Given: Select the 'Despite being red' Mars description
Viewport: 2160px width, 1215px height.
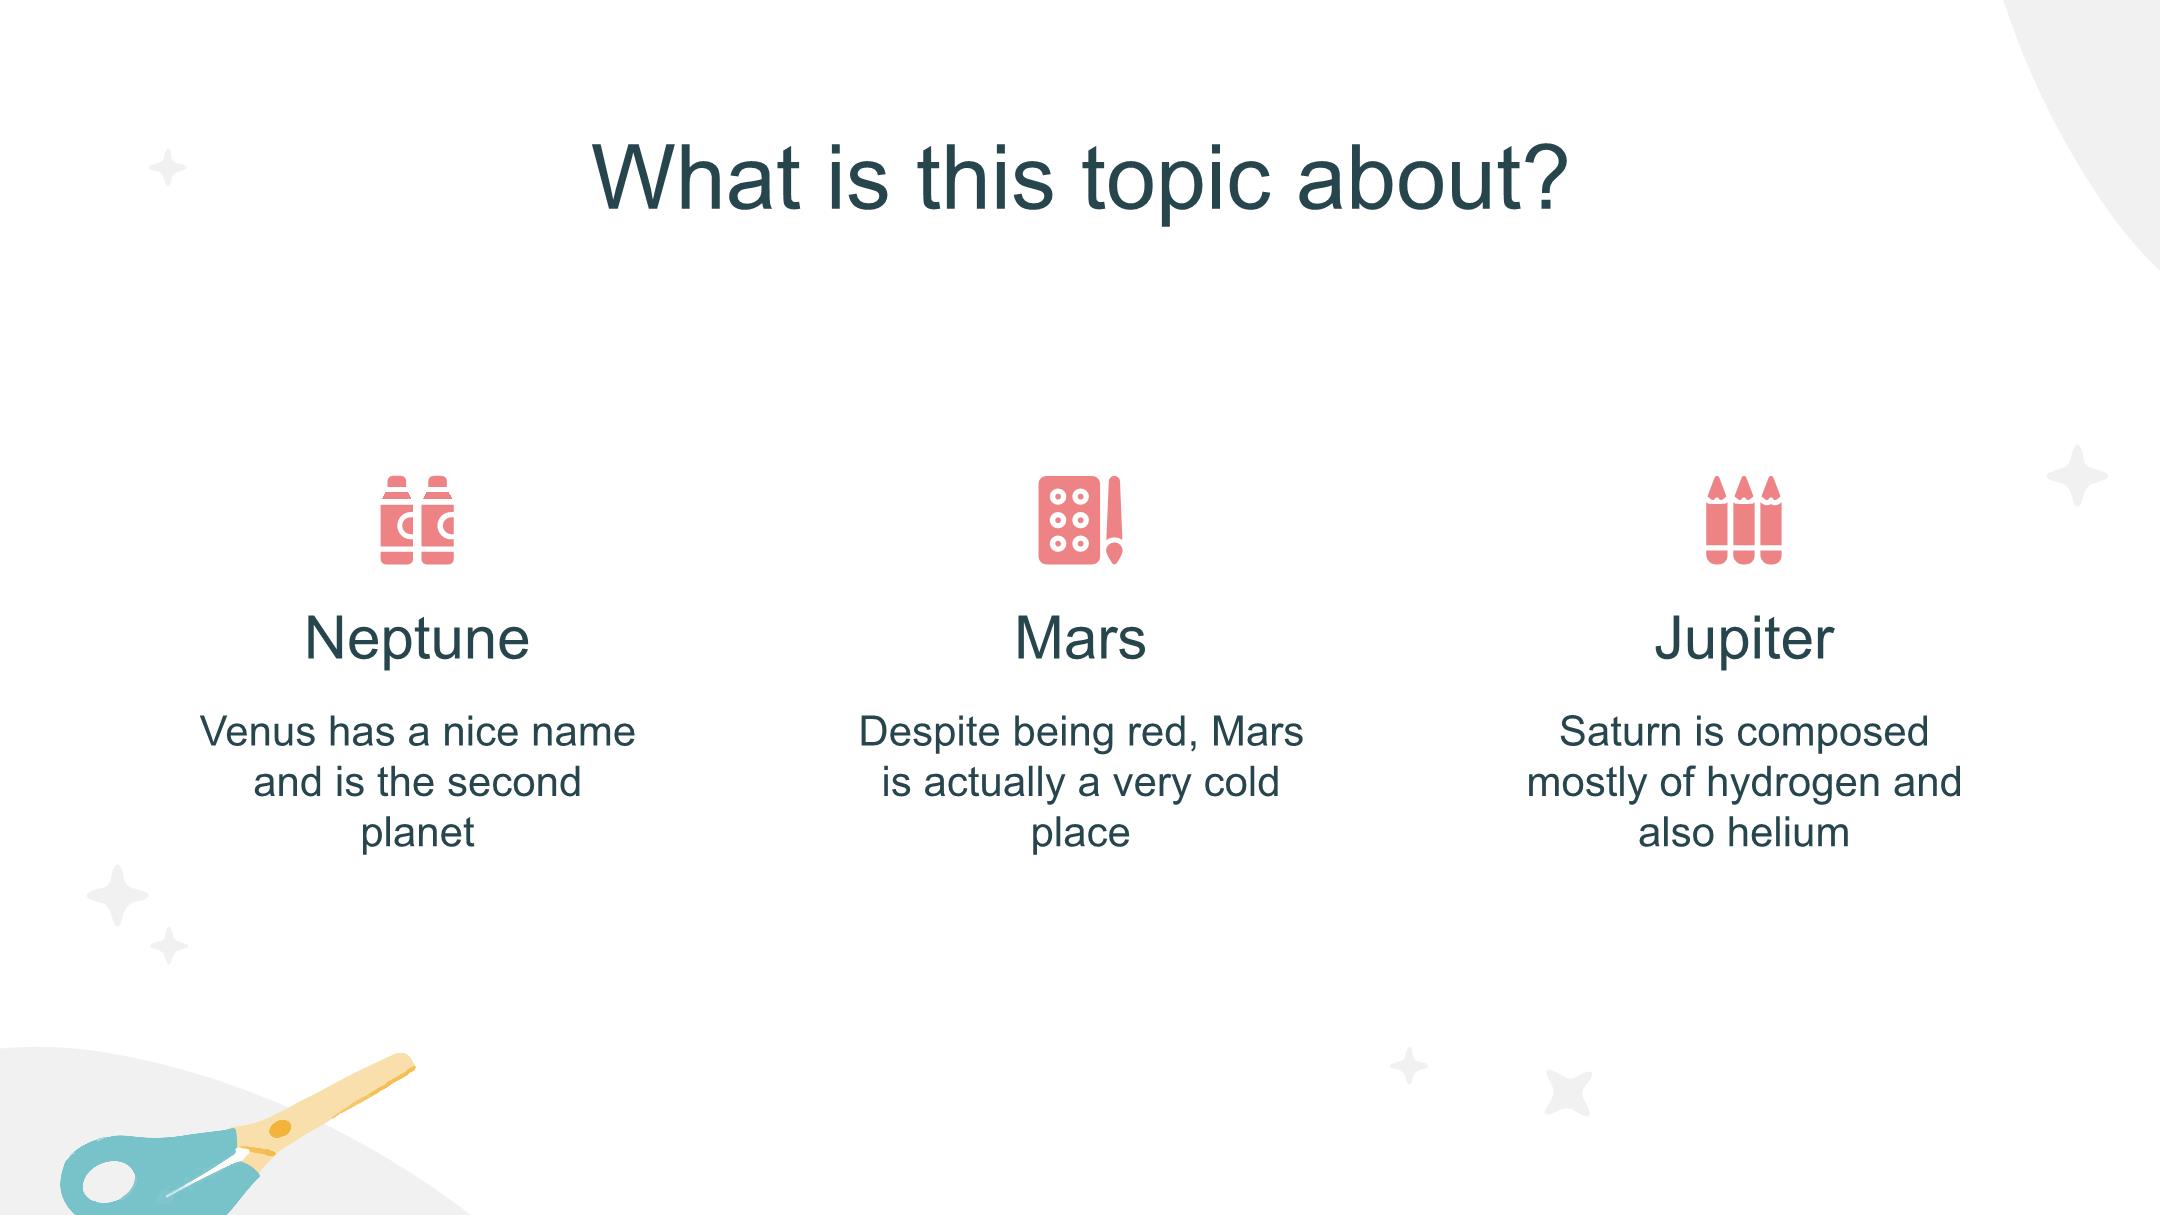Looking at the screenshot, I should coord(1080,782).
